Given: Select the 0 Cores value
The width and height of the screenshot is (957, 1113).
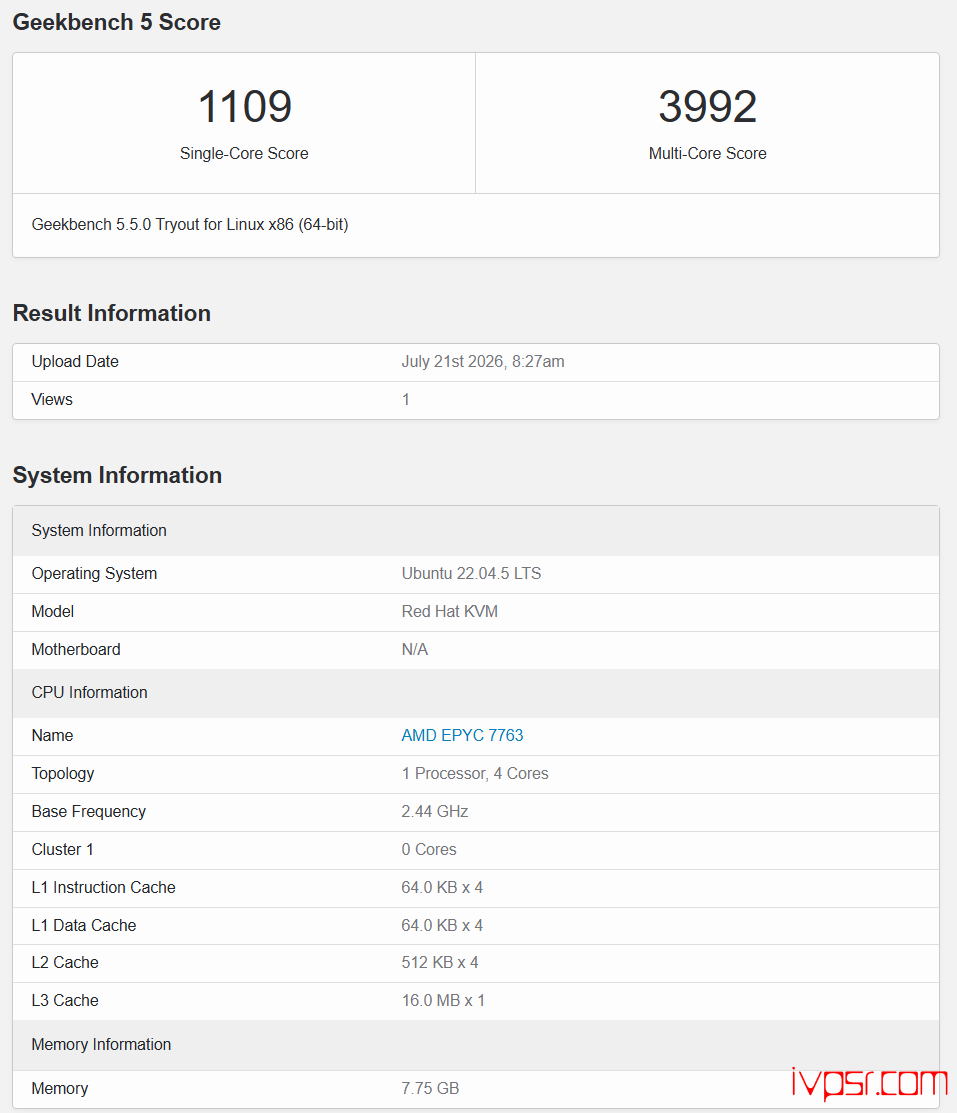Looking at the screenshot, I should 429,850.
